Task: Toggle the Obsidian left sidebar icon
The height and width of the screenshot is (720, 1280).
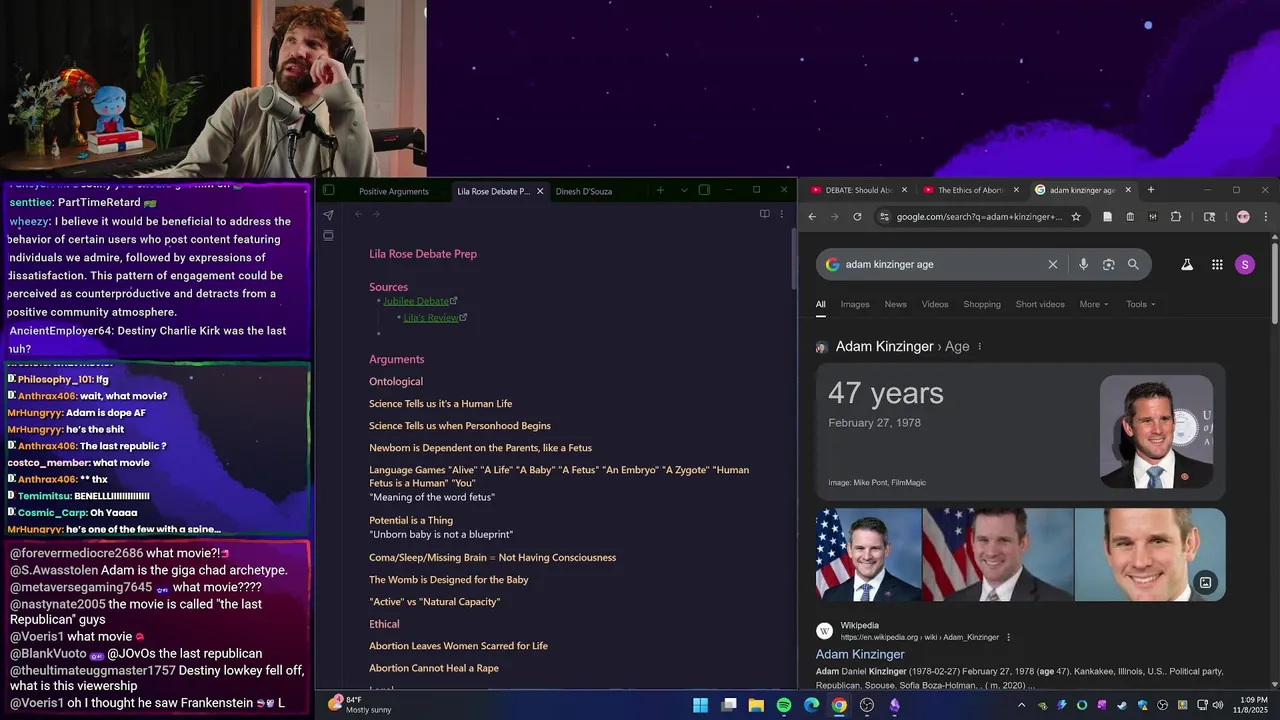Action: point(328,190)
